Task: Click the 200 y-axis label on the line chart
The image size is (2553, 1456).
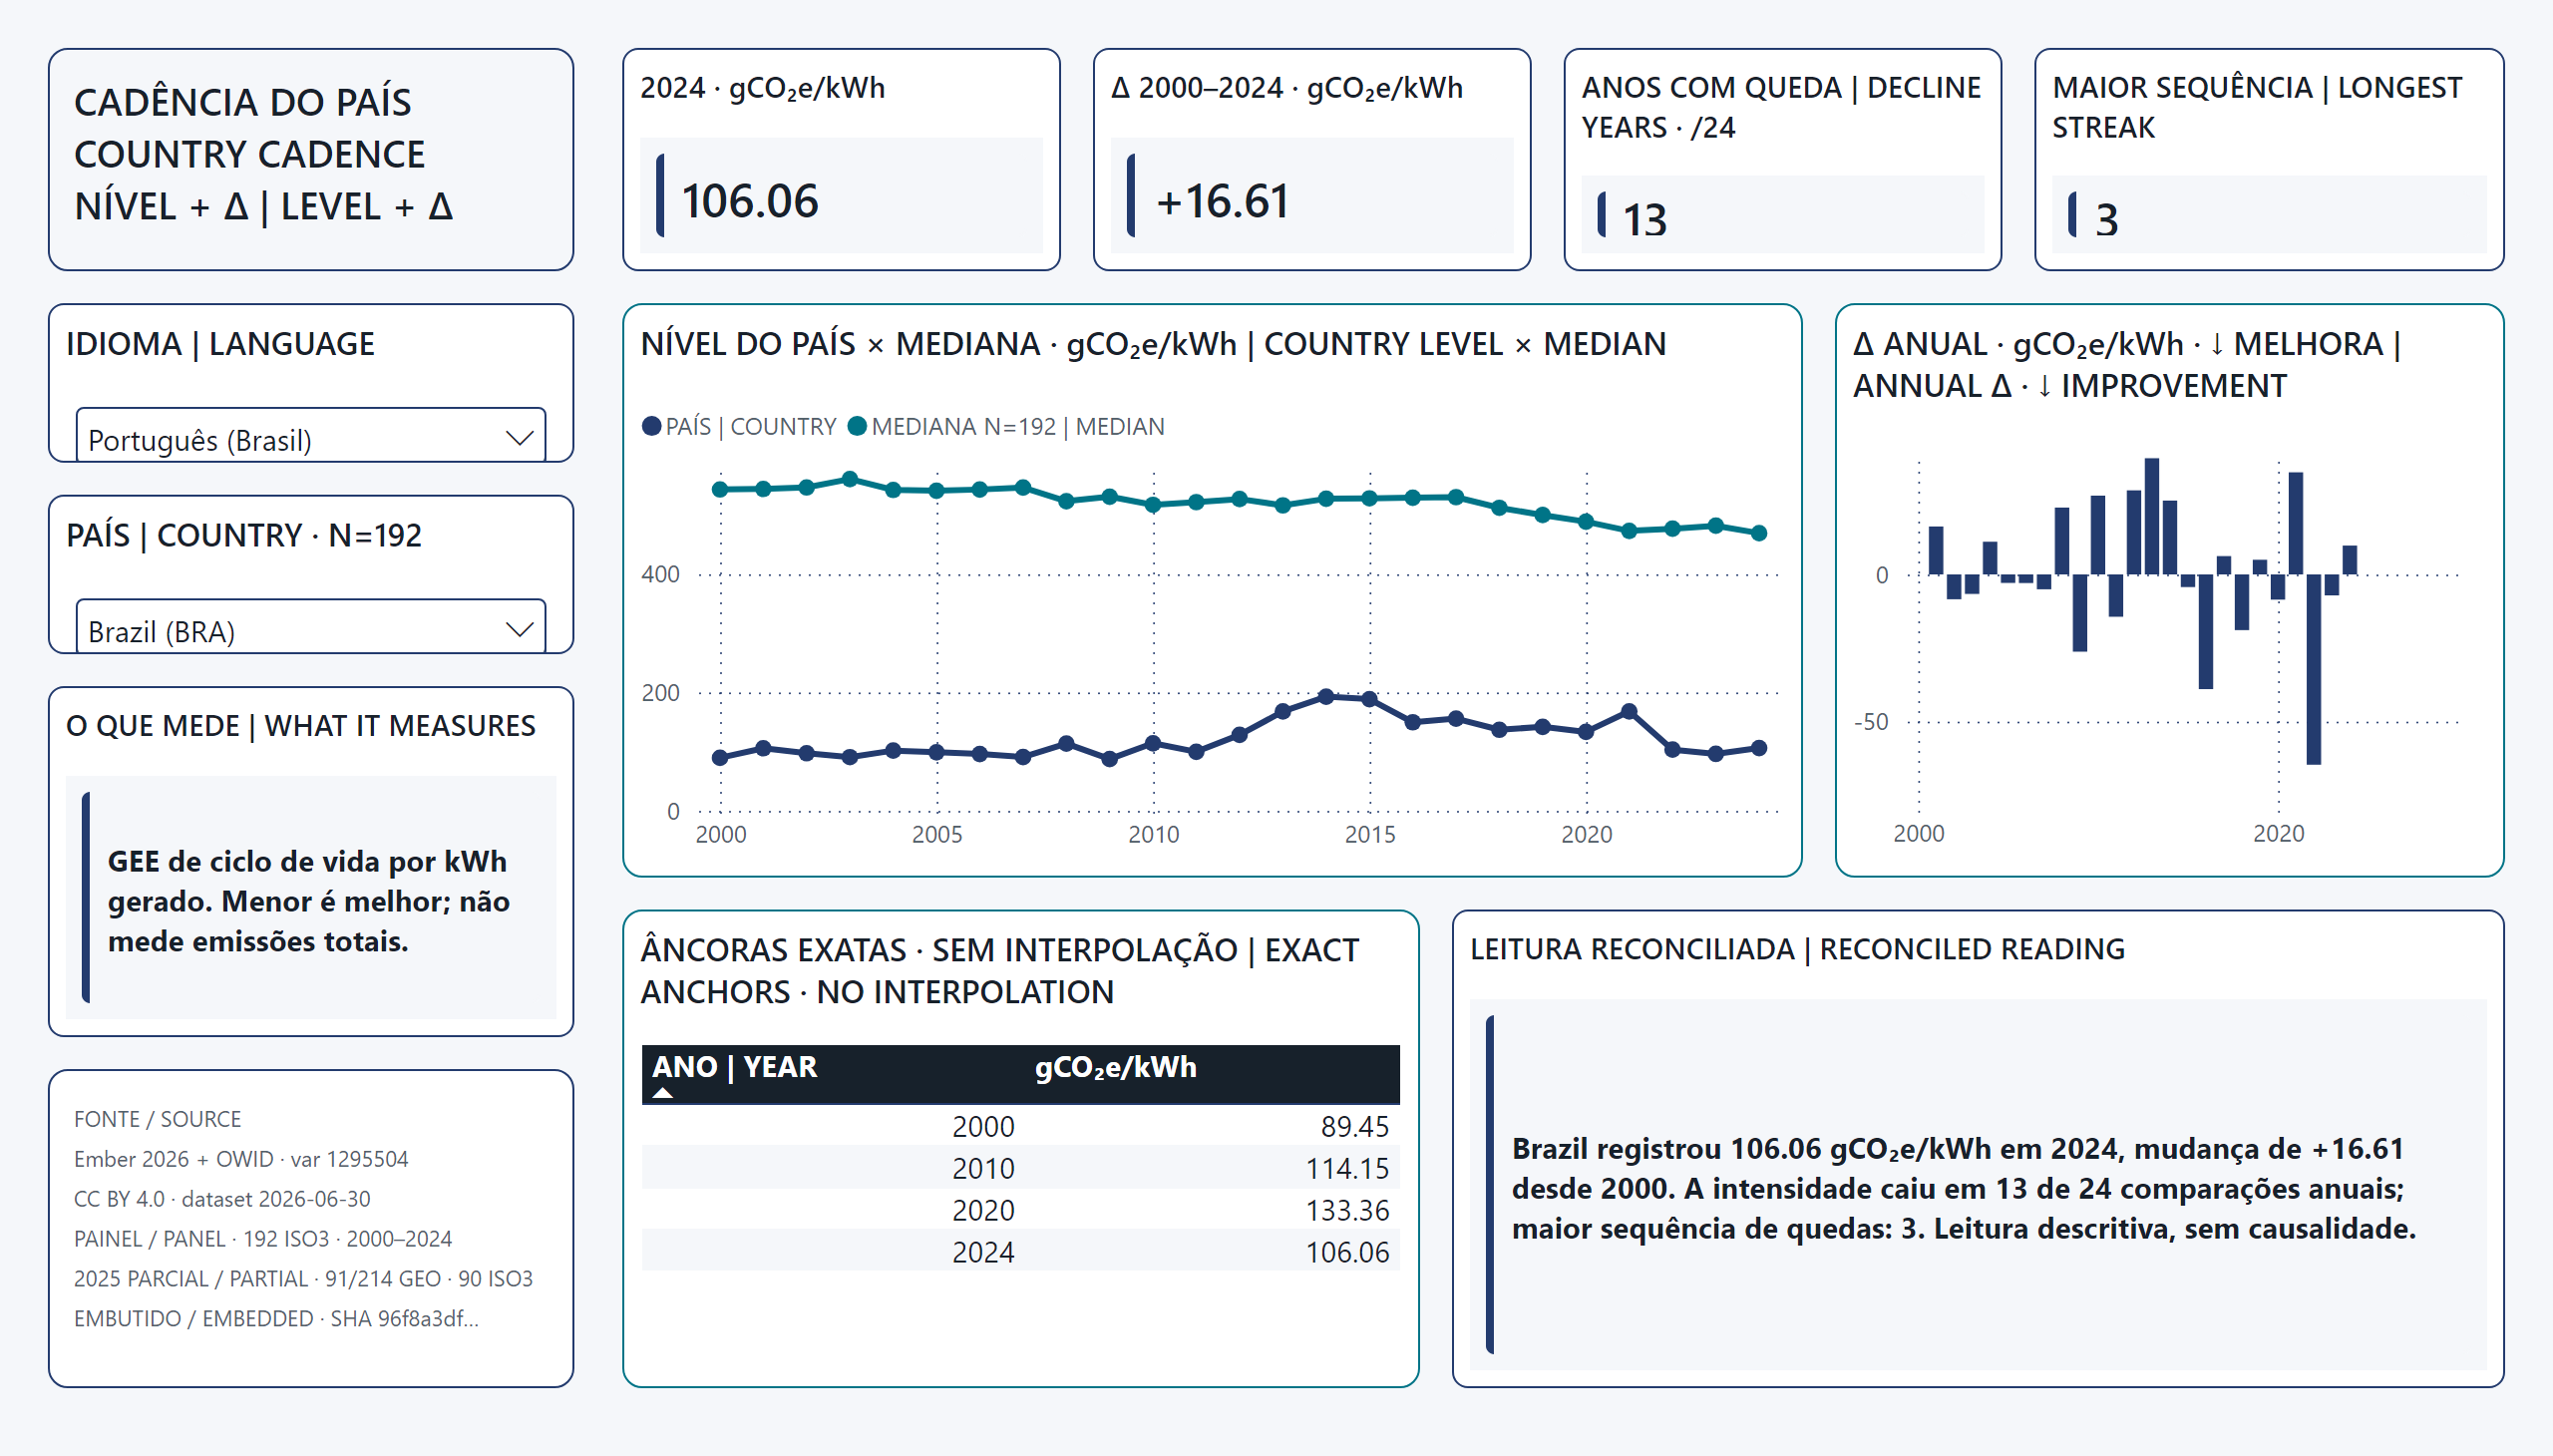Action: tap(660, 693)
